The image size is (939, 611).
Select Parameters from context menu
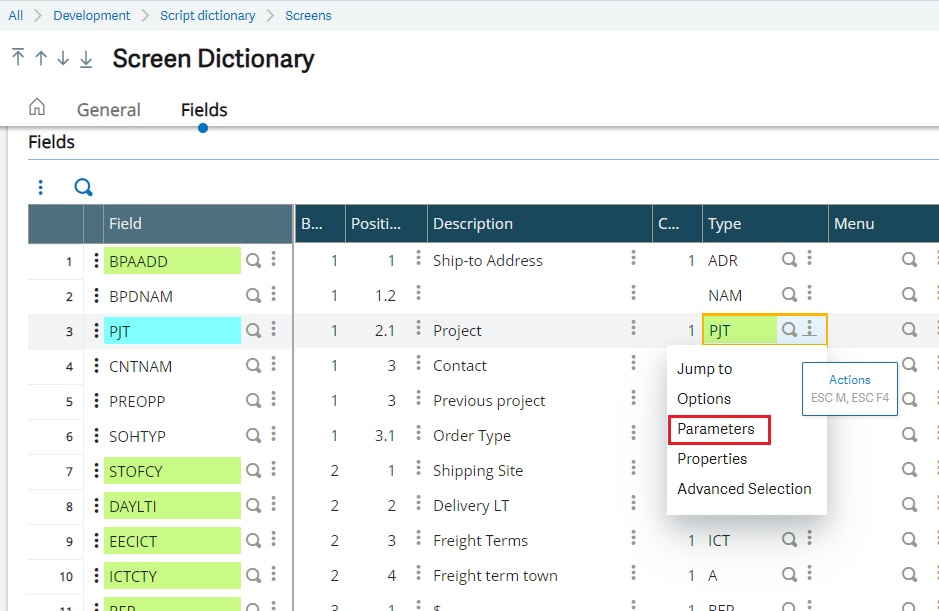tap(716, 429)
